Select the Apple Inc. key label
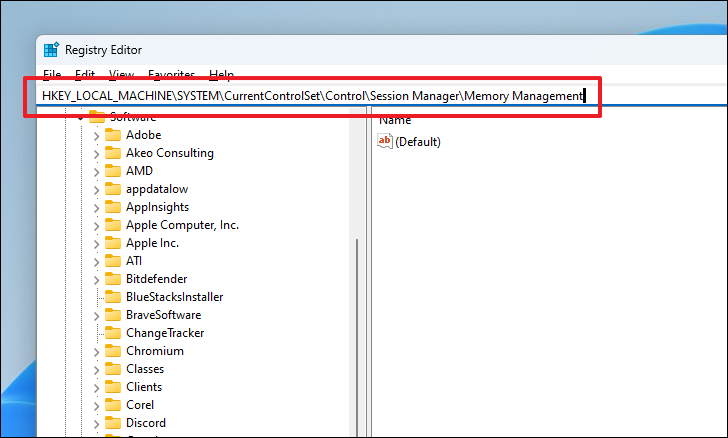The height and width of the screenshot is (438, 728). pyautogui.click(x=152, y=243)
